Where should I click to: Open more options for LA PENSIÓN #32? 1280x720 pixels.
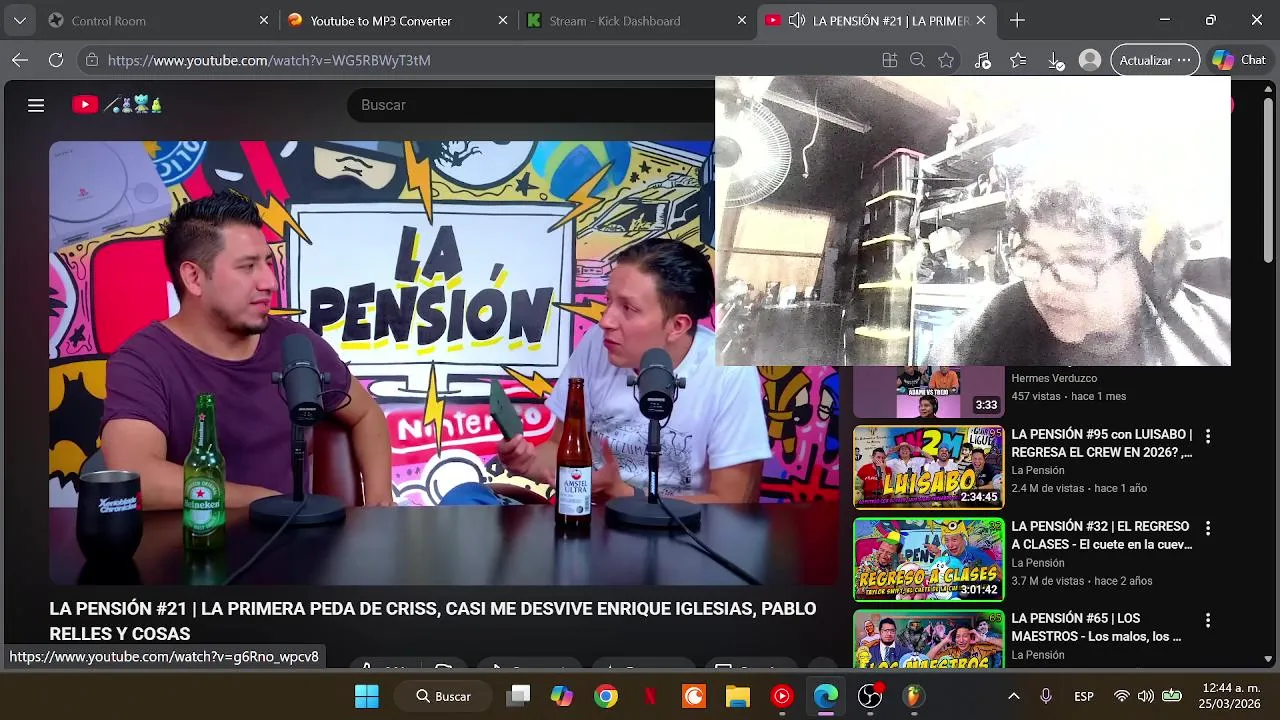click(1208, 528)
